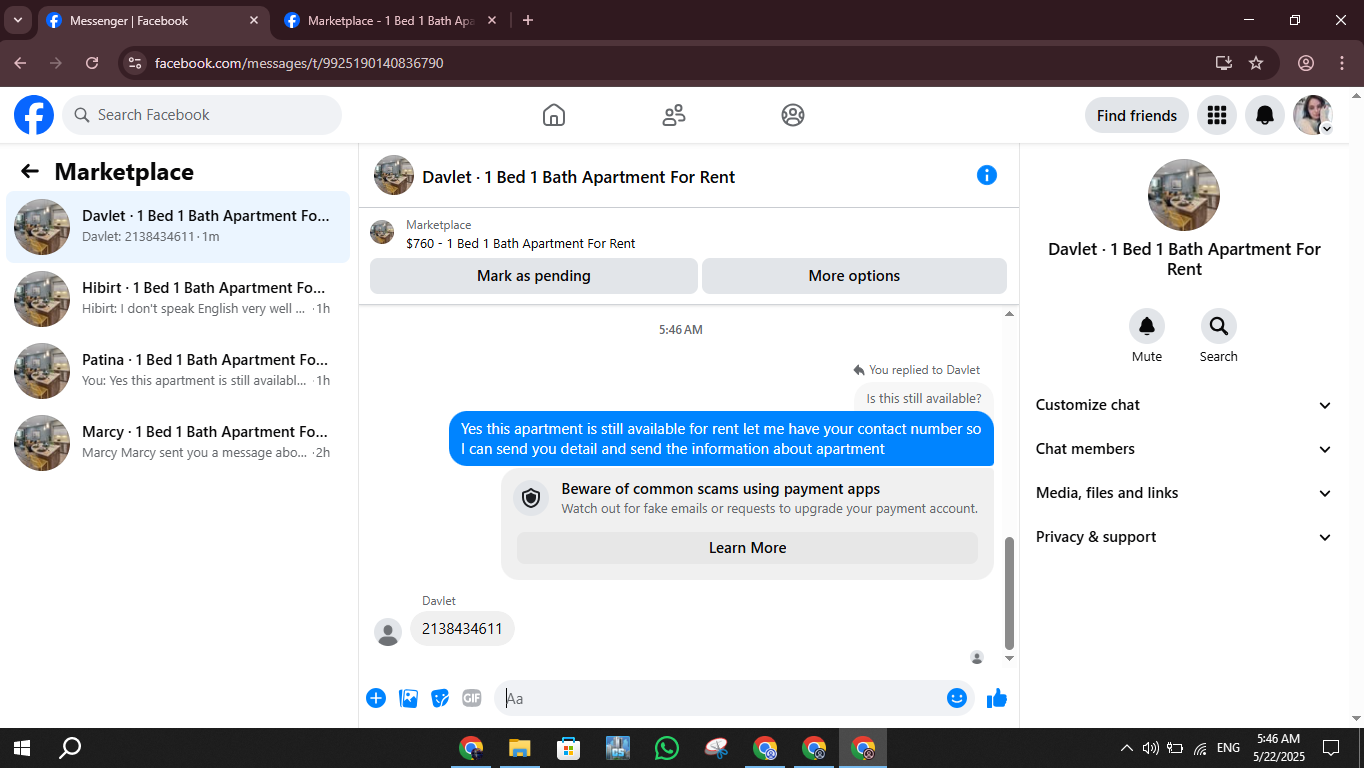1364x768 pixels.
Task: Launch Microsoft Store from the taskbar
Action: (x=568, y=748)
